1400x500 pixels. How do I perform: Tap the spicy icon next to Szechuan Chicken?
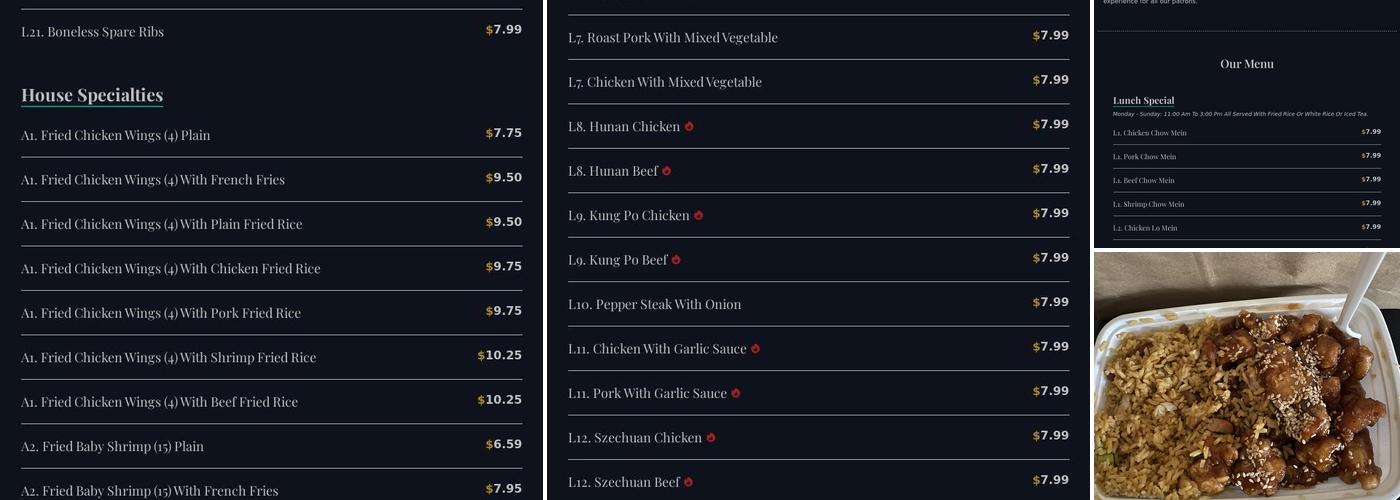[711, 438]
